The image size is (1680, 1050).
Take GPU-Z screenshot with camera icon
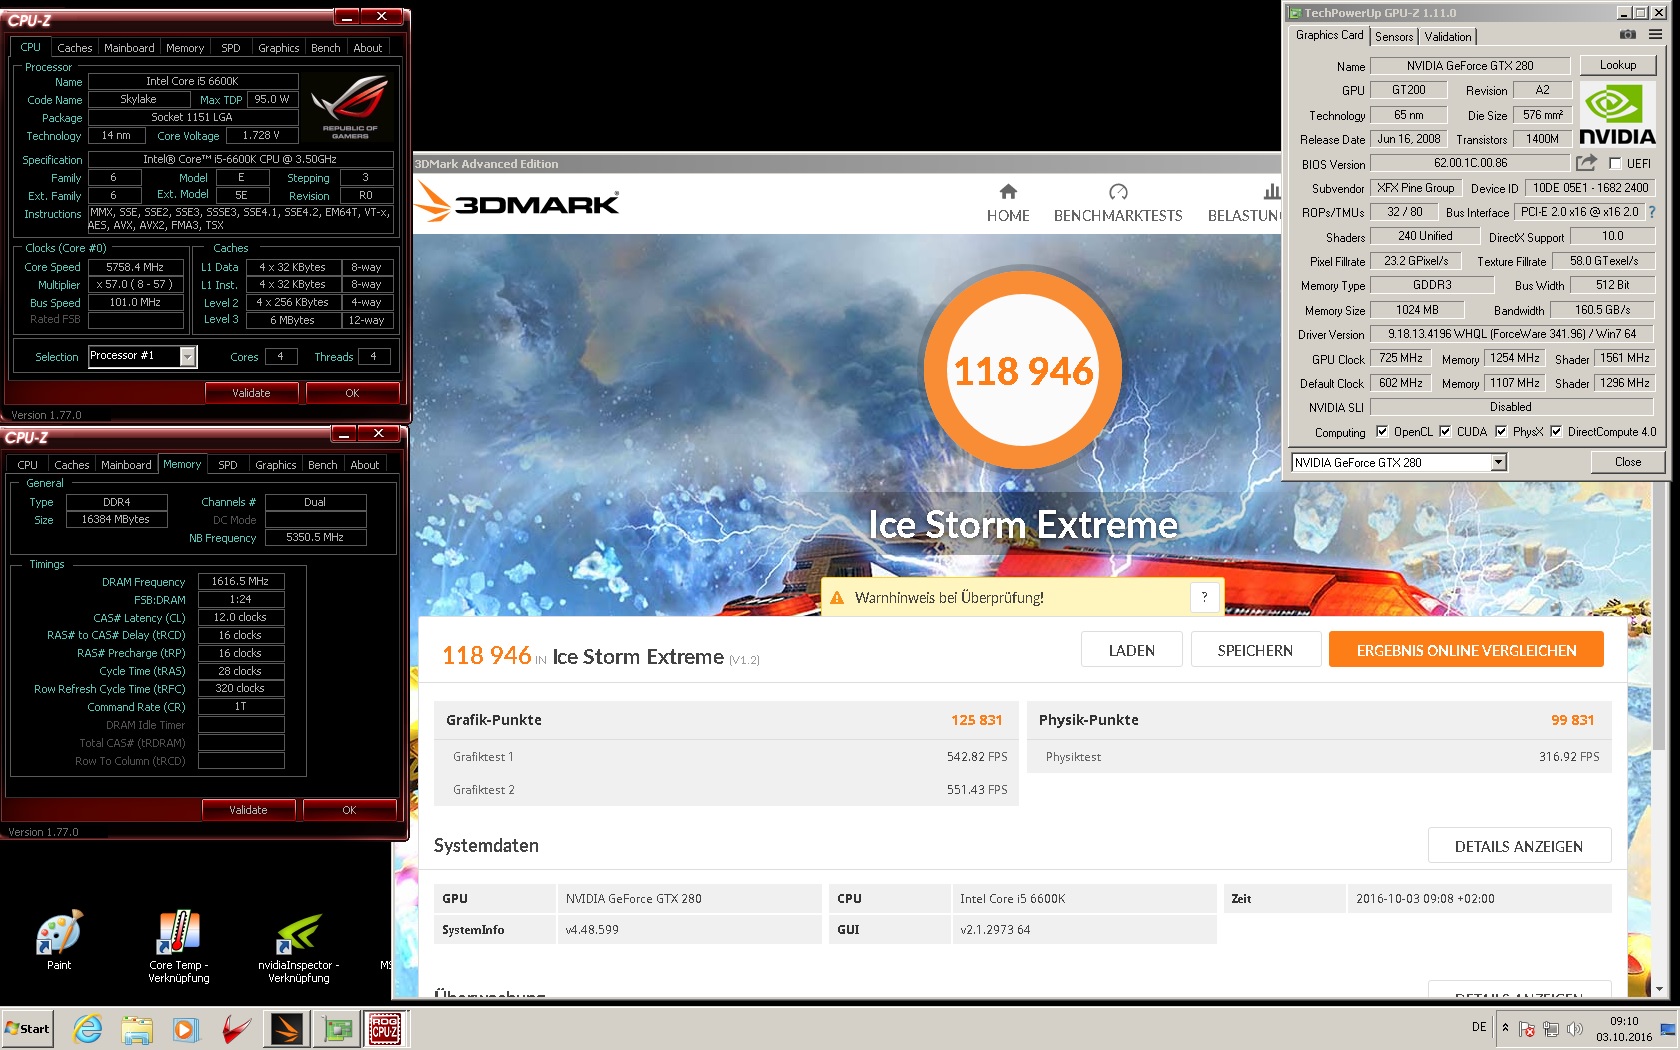[1628, 35]
